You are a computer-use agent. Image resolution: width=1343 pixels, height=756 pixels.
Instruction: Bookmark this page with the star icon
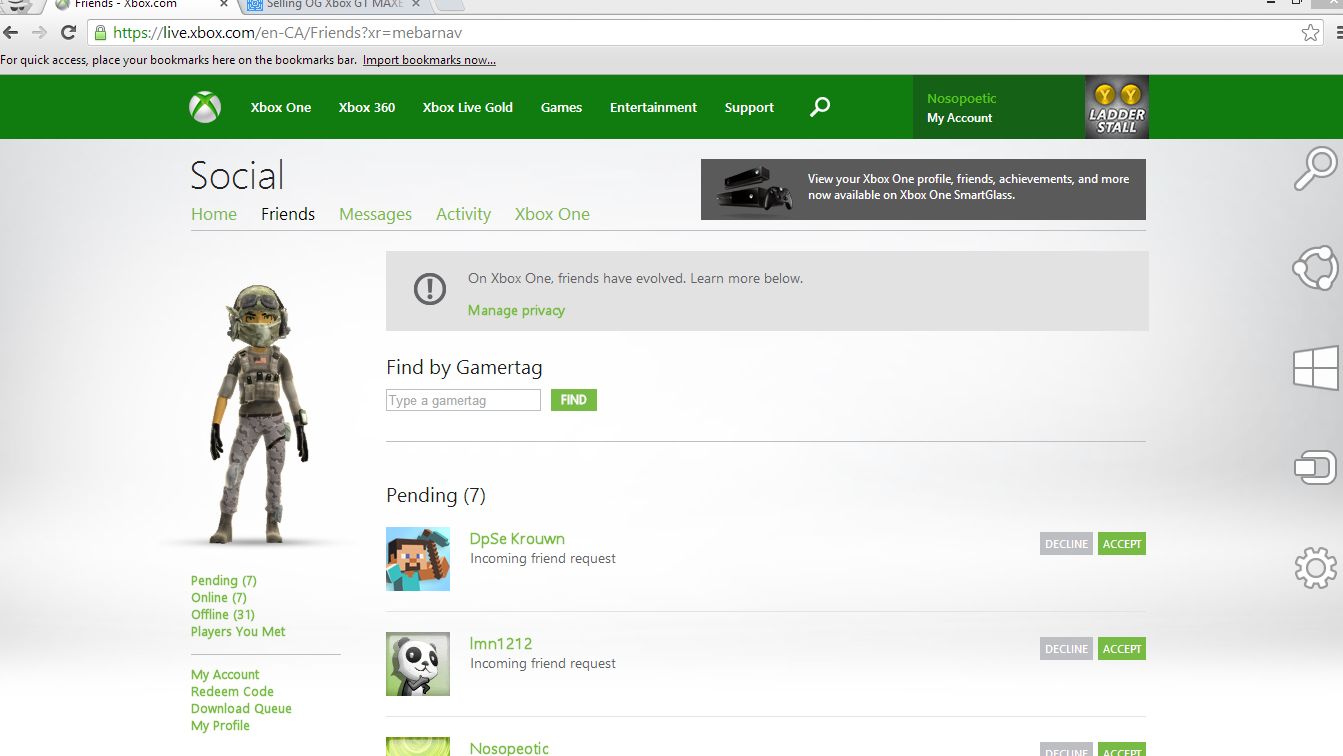click(1310, 33)
